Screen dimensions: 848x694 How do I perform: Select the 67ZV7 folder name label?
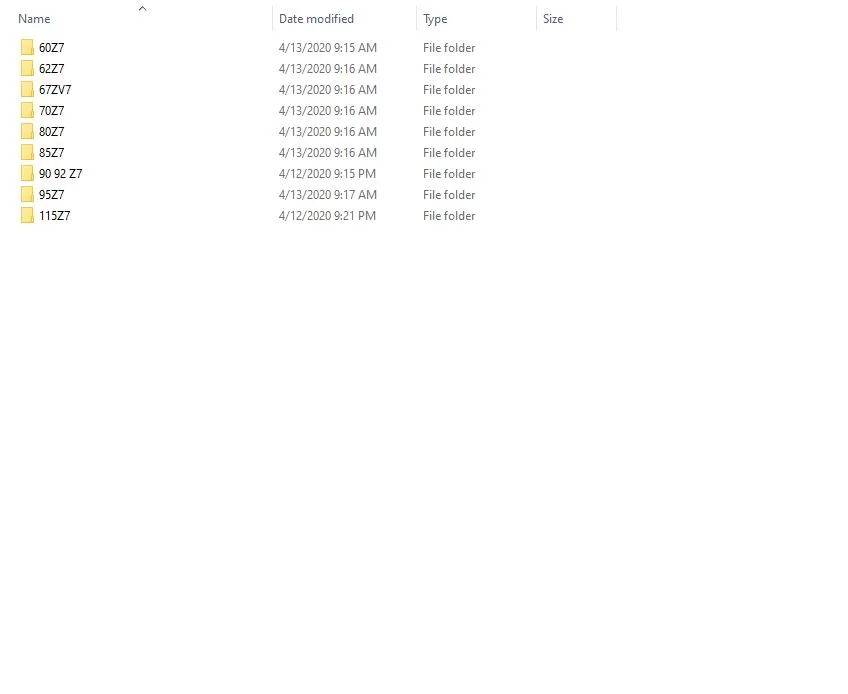click(55, 90)
